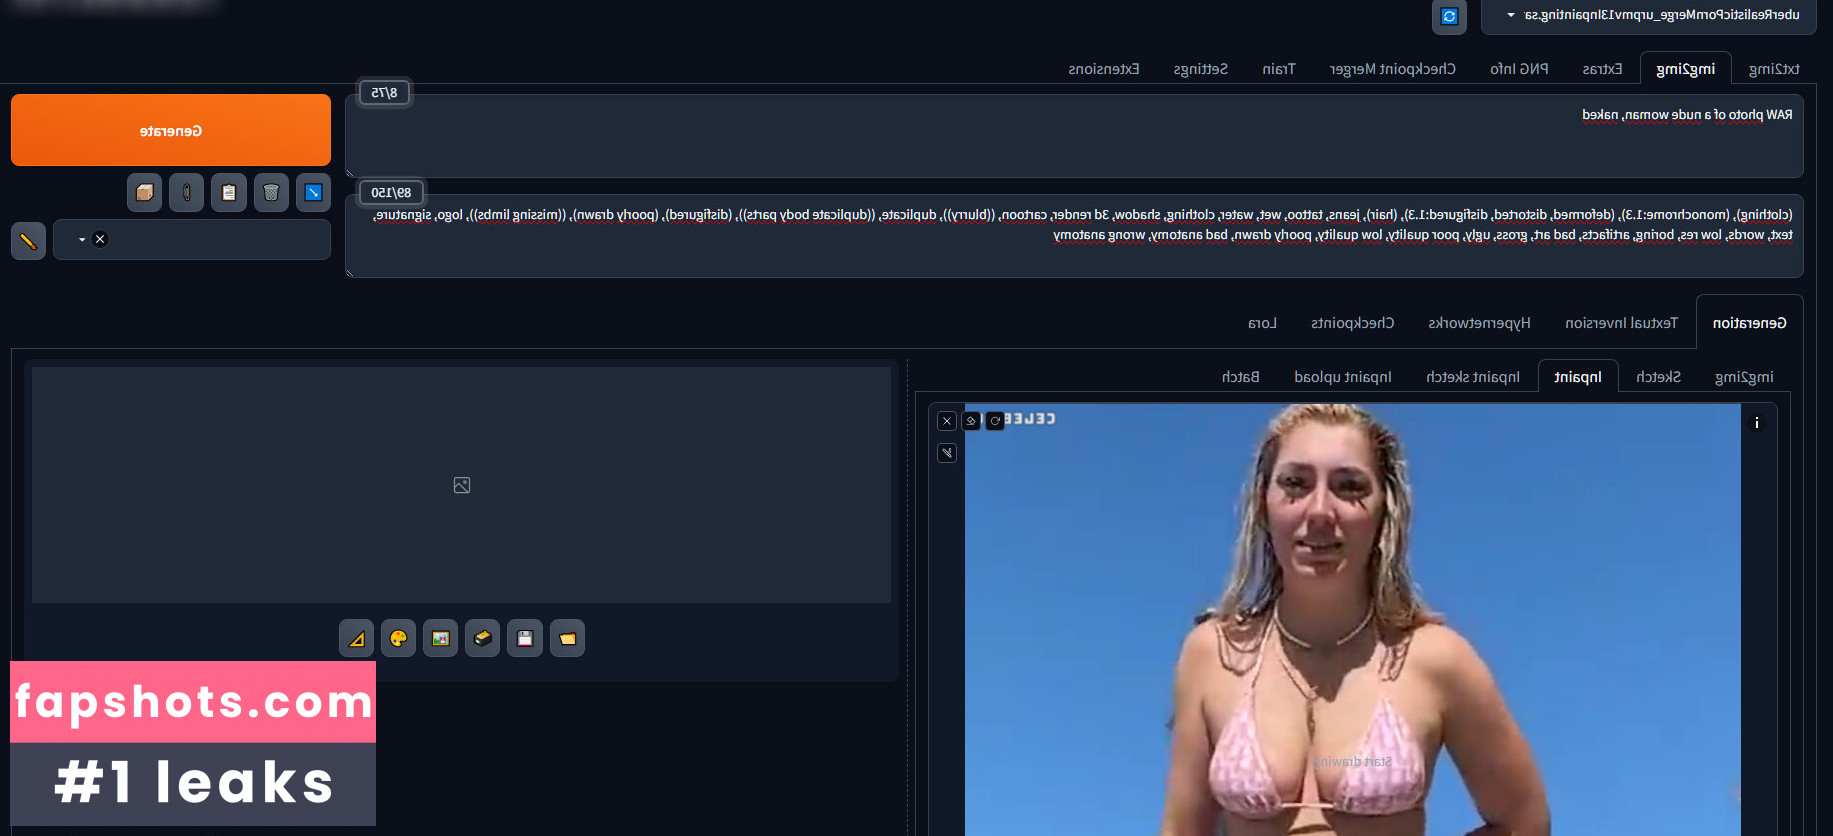This screenshot has width=1833, height=836.
Task: Go to the PNG Info tab
Action: [1519, 69]
